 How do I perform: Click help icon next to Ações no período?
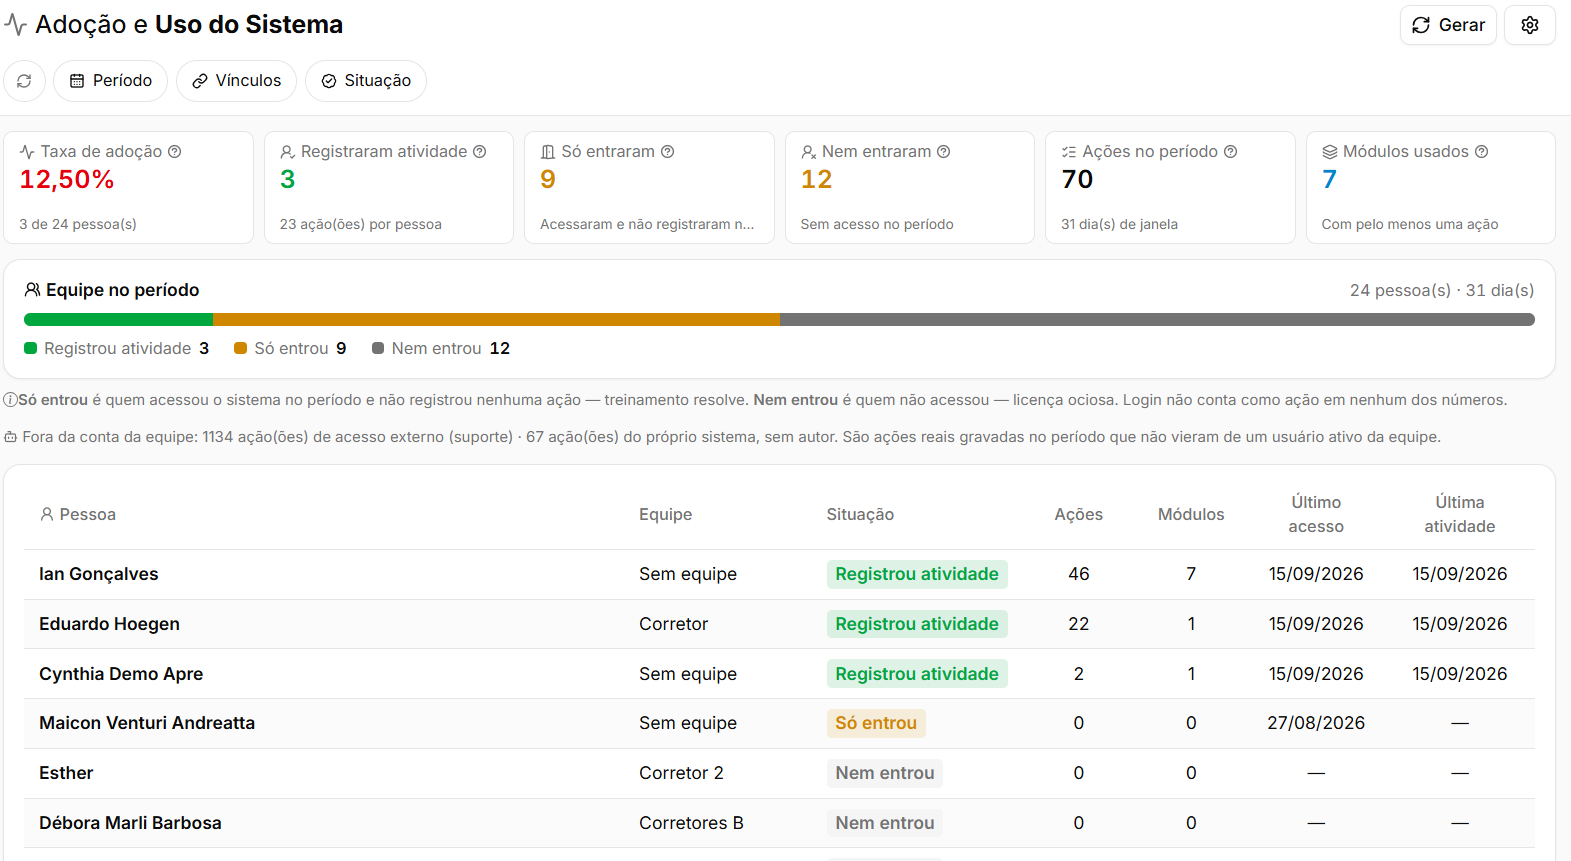[x=1230, y=152]
